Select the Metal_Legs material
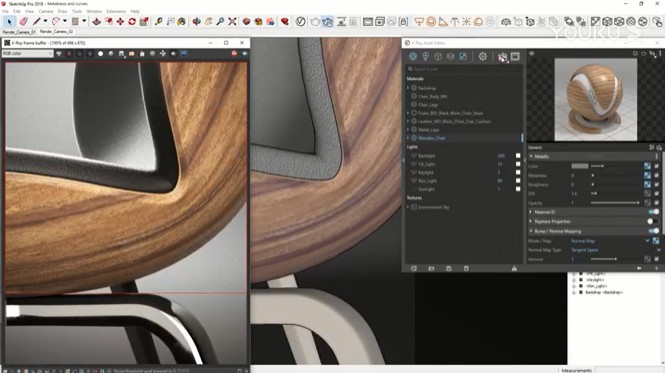The image size is (665, 373). coord(428,129)
